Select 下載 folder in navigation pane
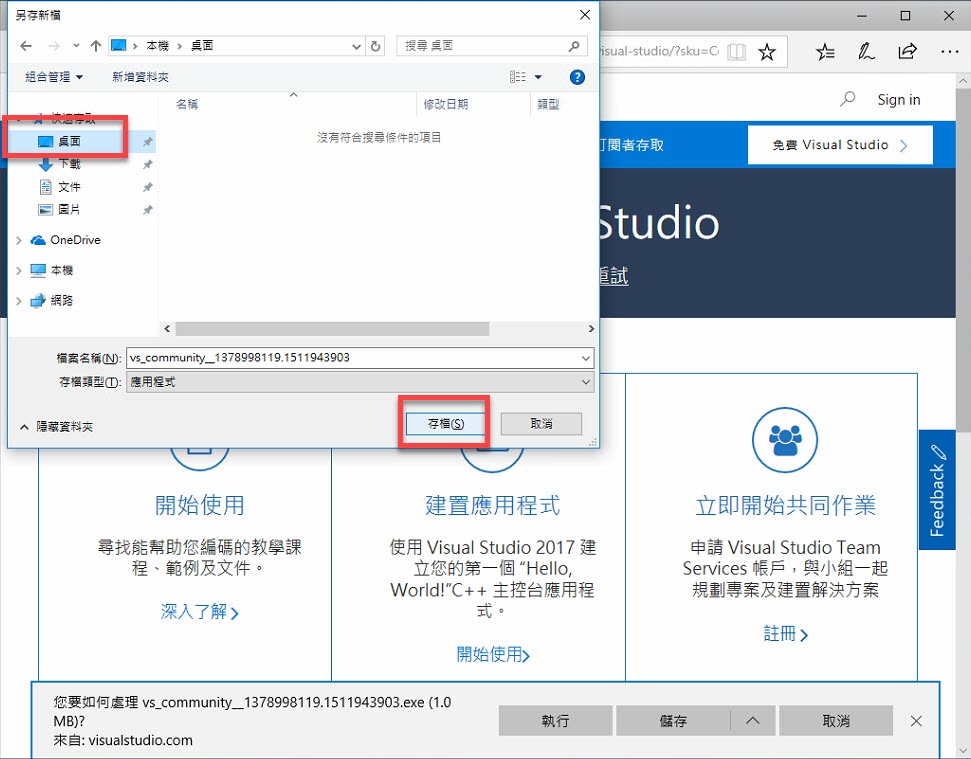Image resolution: width=971 pixels, height=759 pixels. [x=69, y=164]
